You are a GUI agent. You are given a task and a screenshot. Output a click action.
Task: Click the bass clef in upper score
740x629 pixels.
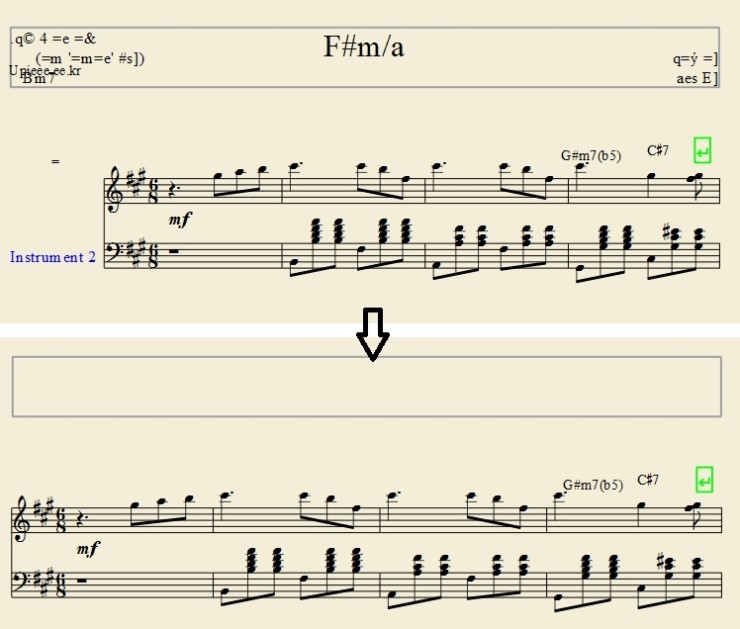coord(115,252)
